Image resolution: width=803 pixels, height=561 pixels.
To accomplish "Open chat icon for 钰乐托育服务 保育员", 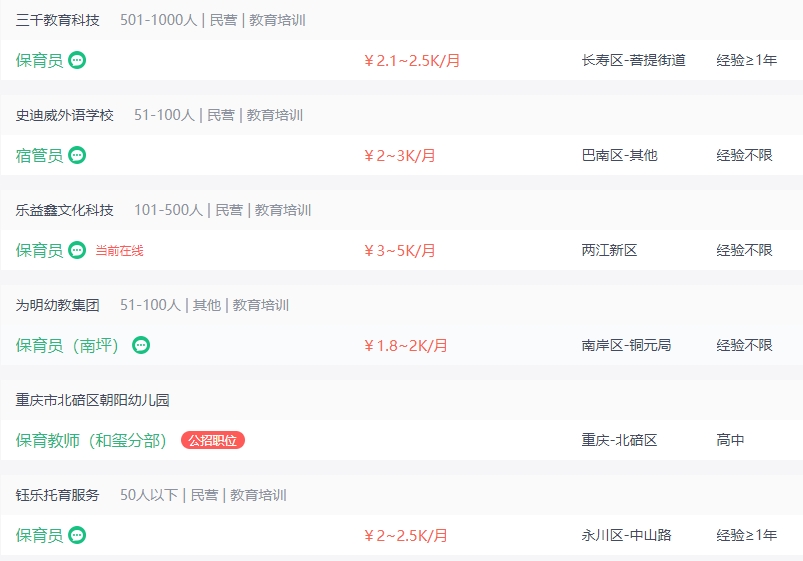I will point(77,535).
